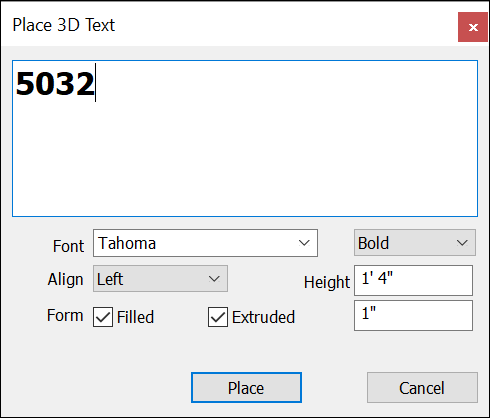
Task: Click the Cancel button
Action: point(422,388)
